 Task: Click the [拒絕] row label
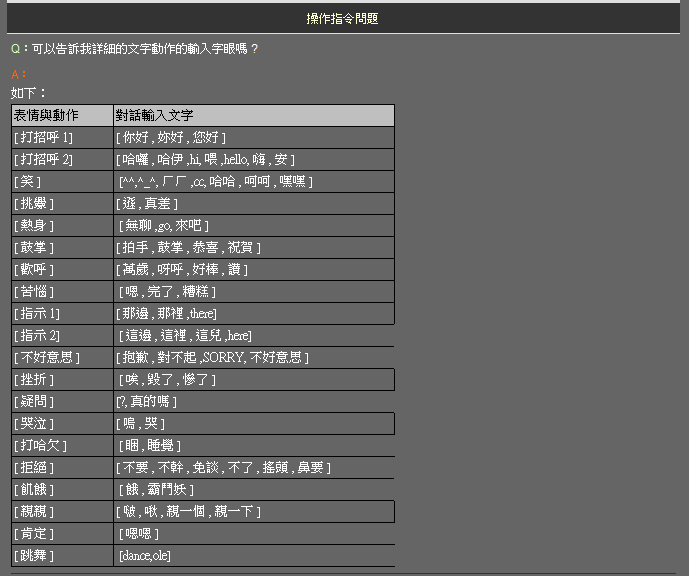pos(62,468)
